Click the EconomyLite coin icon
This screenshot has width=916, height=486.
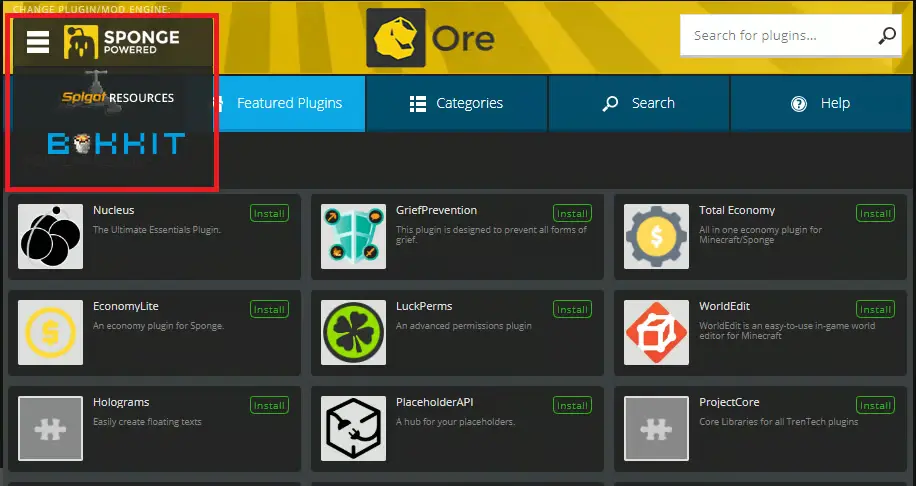pos(51,333)
